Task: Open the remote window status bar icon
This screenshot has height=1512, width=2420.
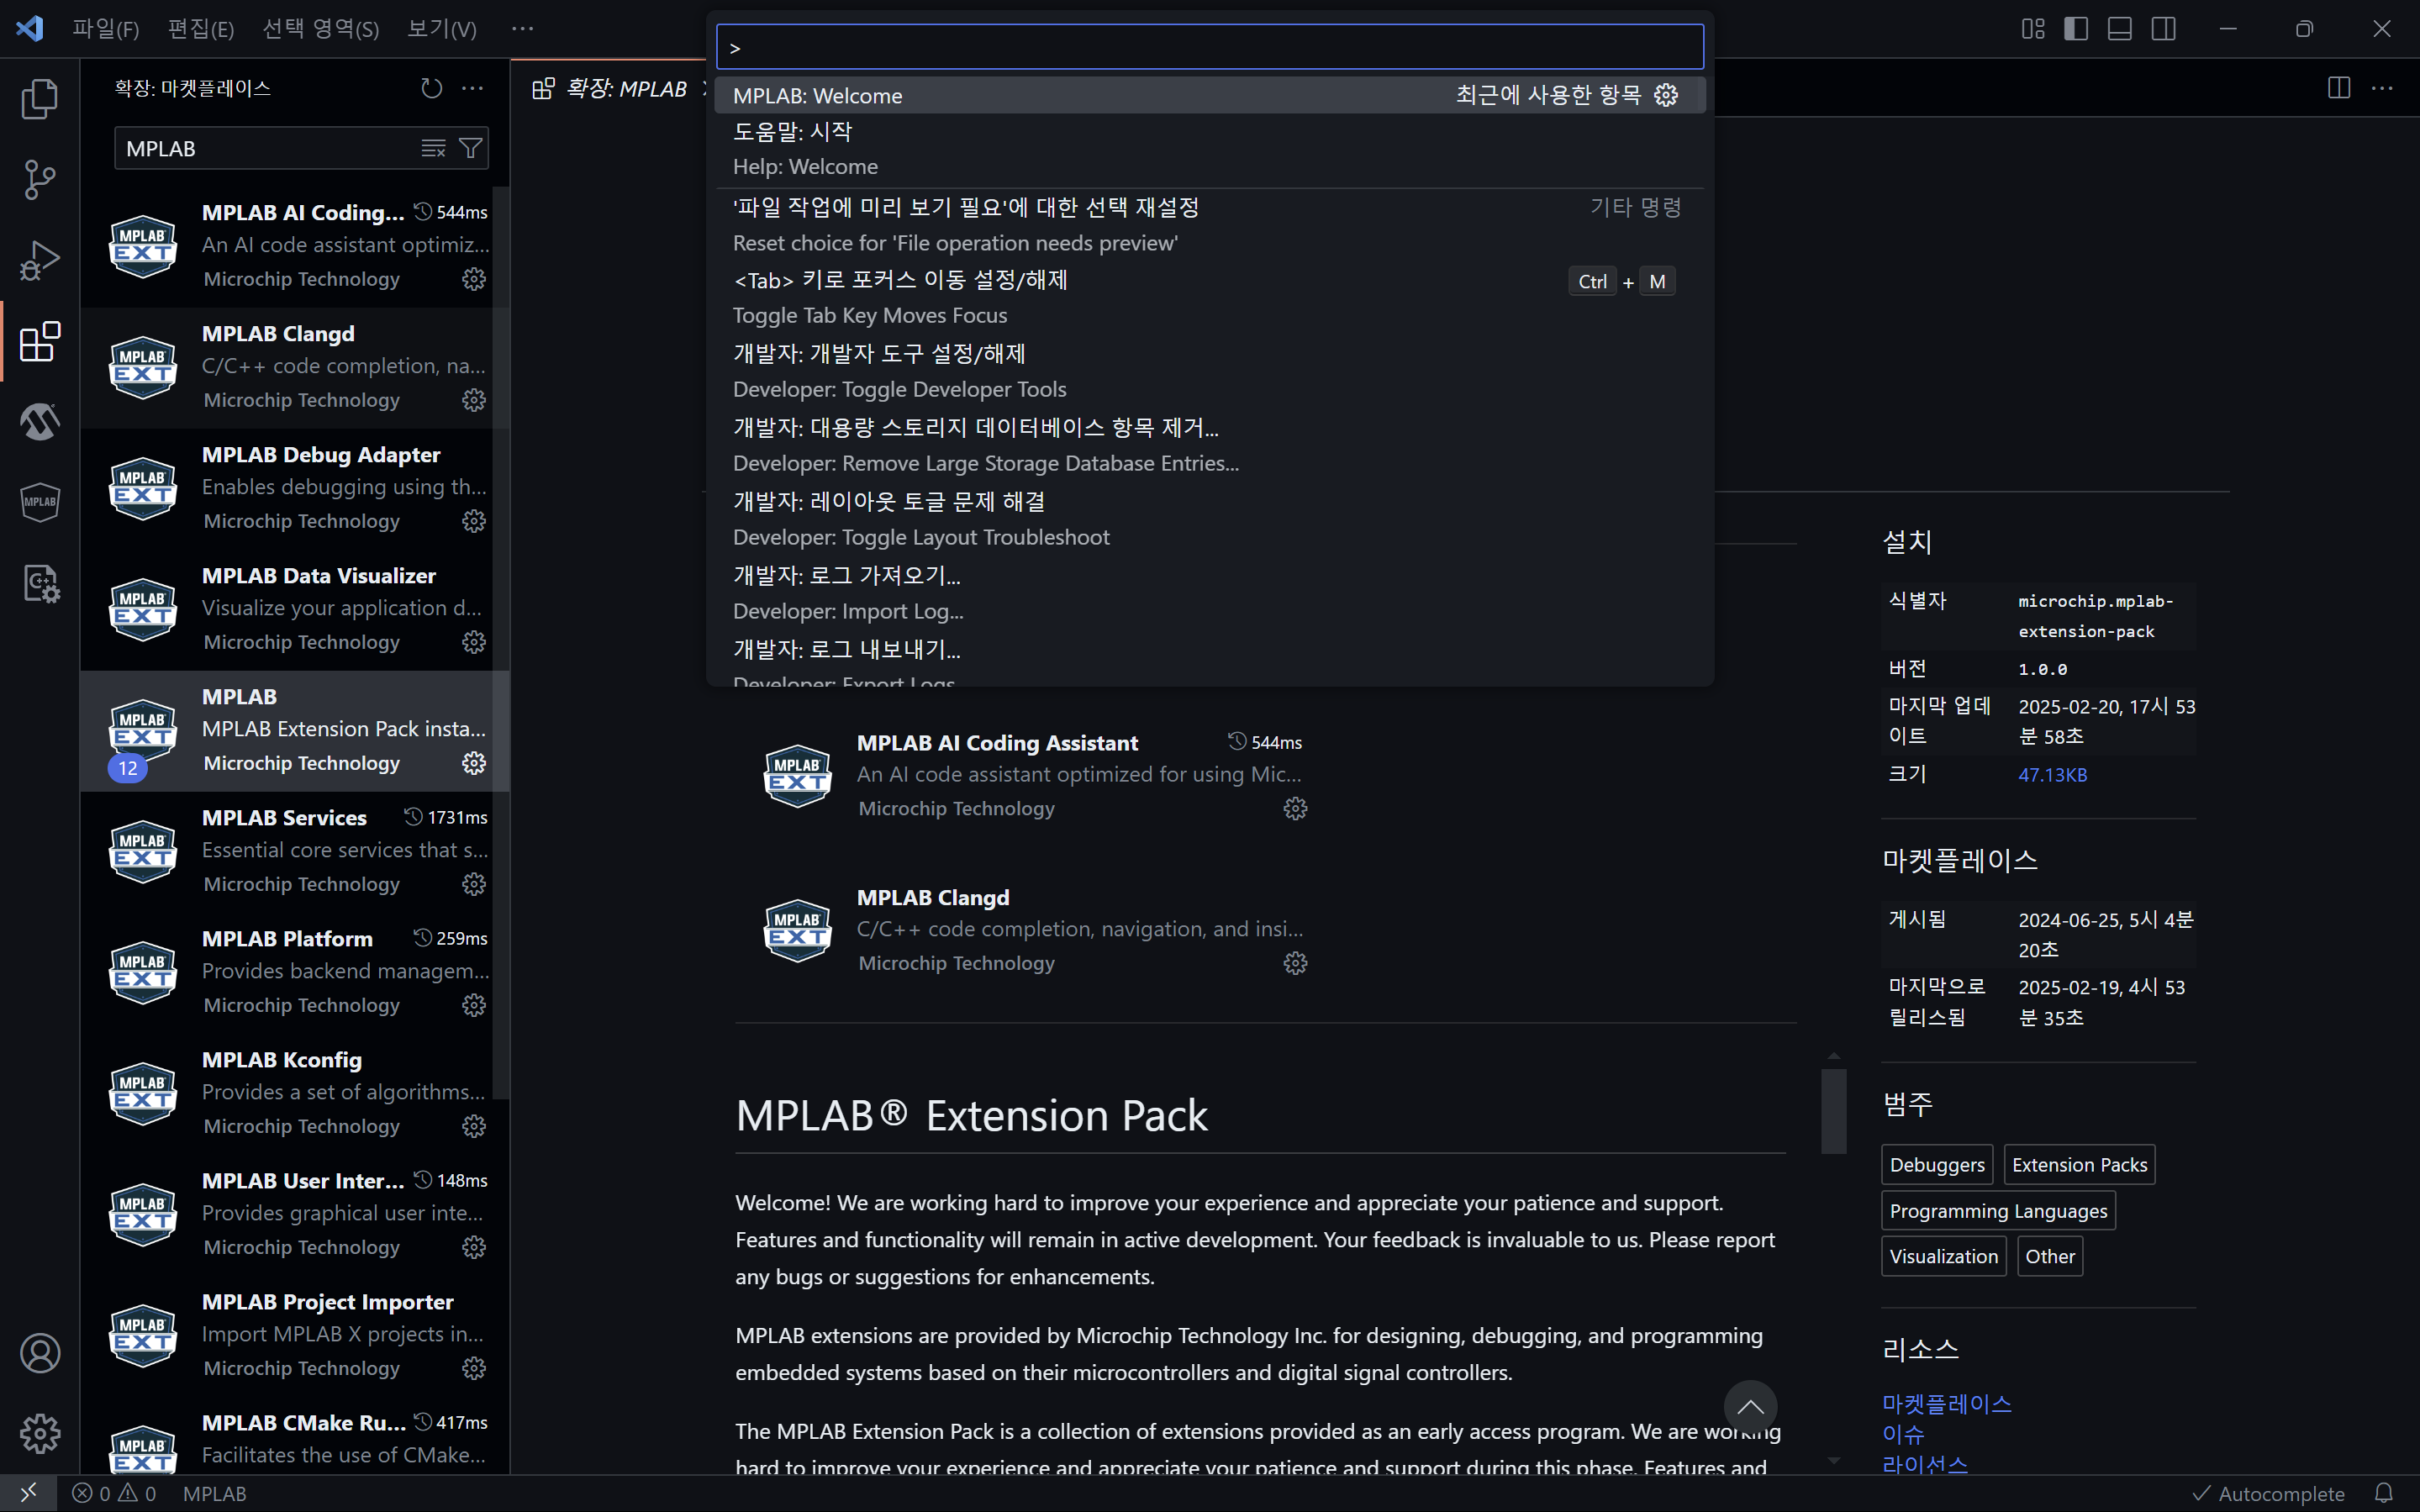Action: (x=28, y=1492)
